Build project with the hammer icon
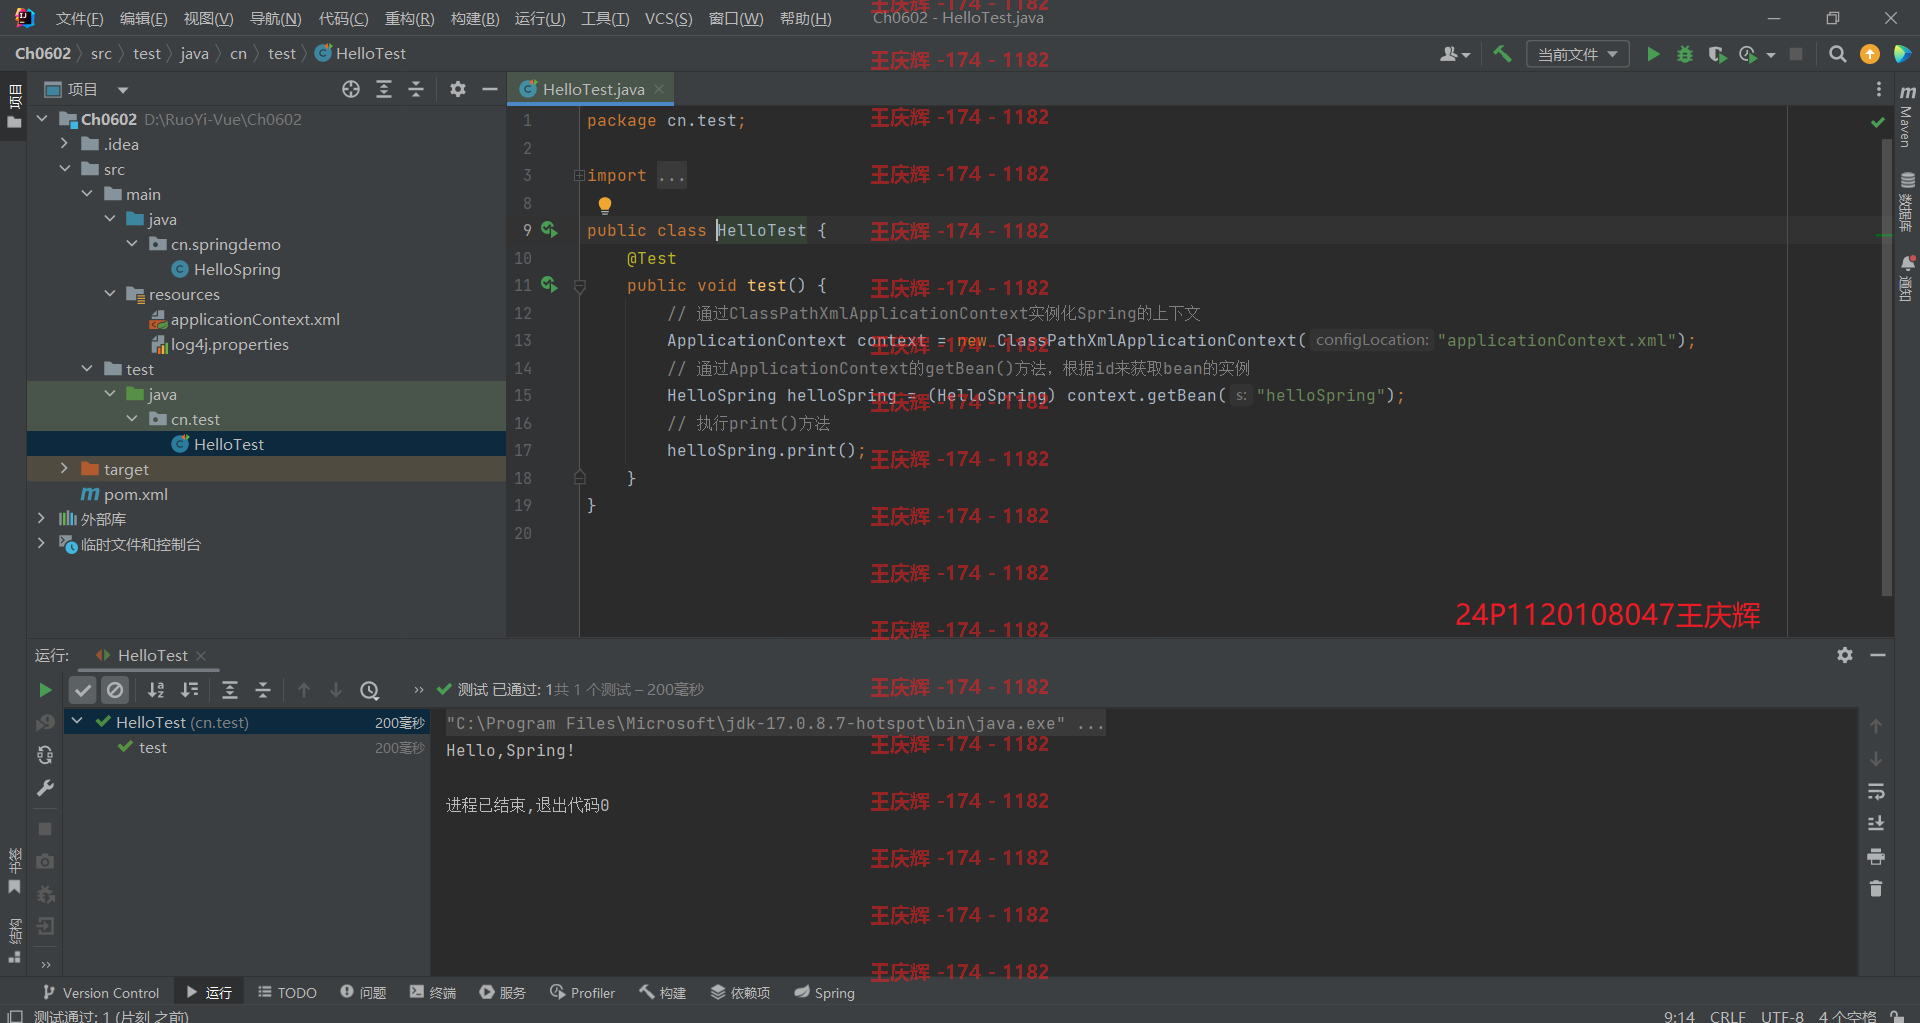1920x1023 pixels. (x=1502, y=54)
